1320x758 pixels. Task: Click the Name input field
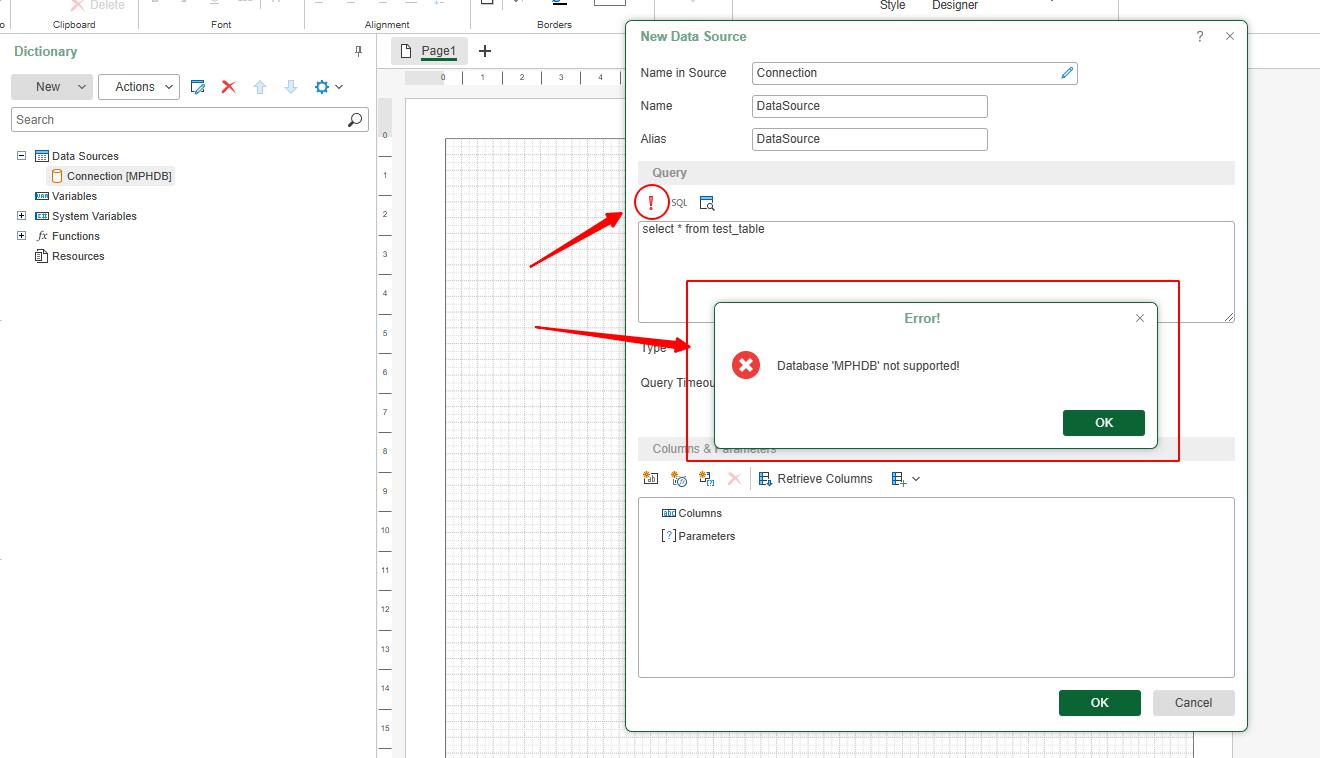tap(870, 106)
